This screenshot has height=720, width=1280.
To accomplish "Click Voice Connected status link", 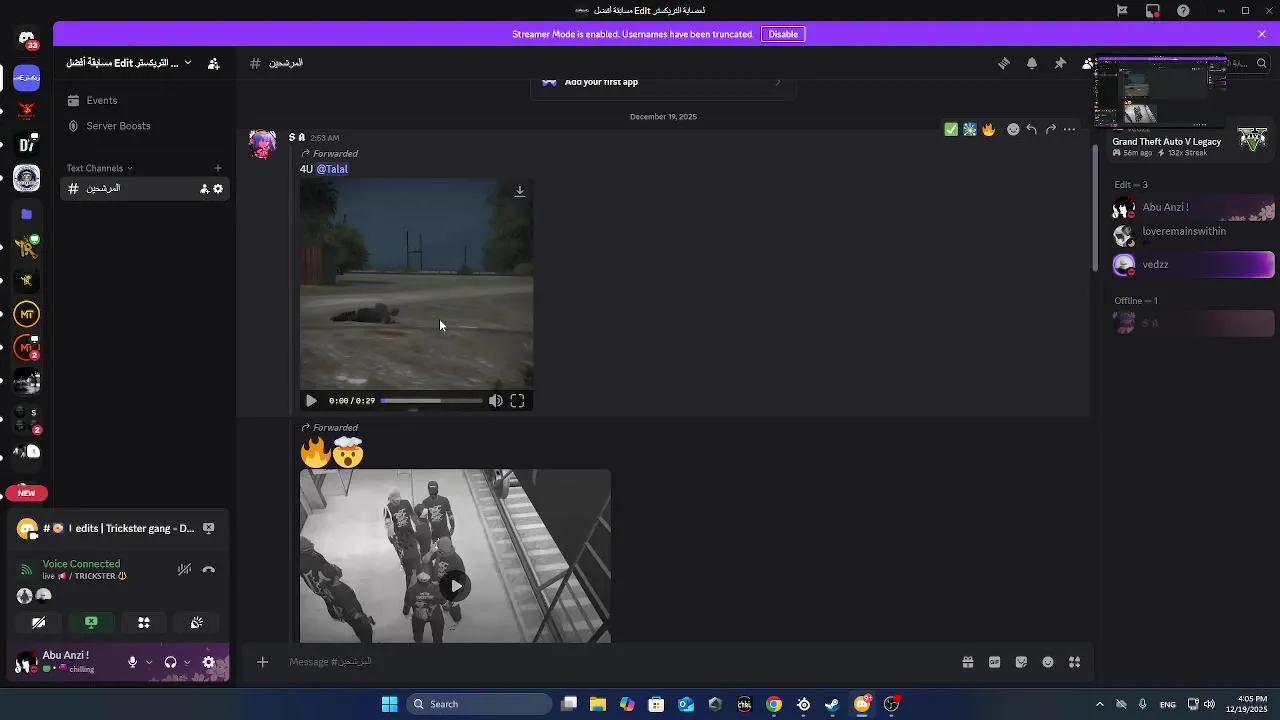I will (81, 564).
